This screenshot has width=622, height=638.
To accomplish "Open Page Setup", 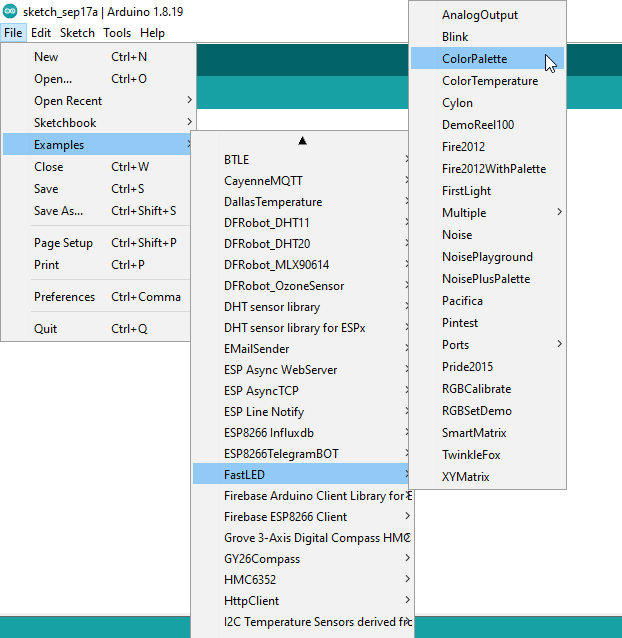I will pyautogui.click(x=98, y=243).
